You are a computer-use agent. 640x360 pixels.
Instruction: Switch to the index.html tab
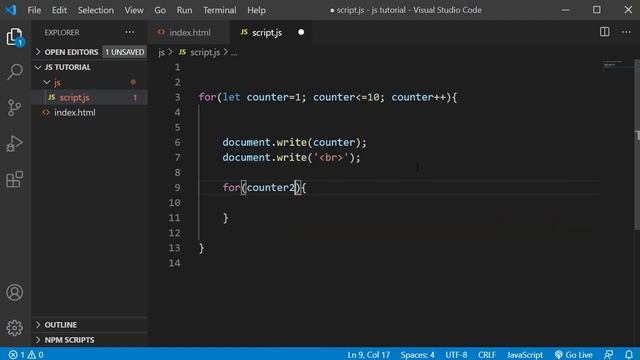tap(189, 32)
